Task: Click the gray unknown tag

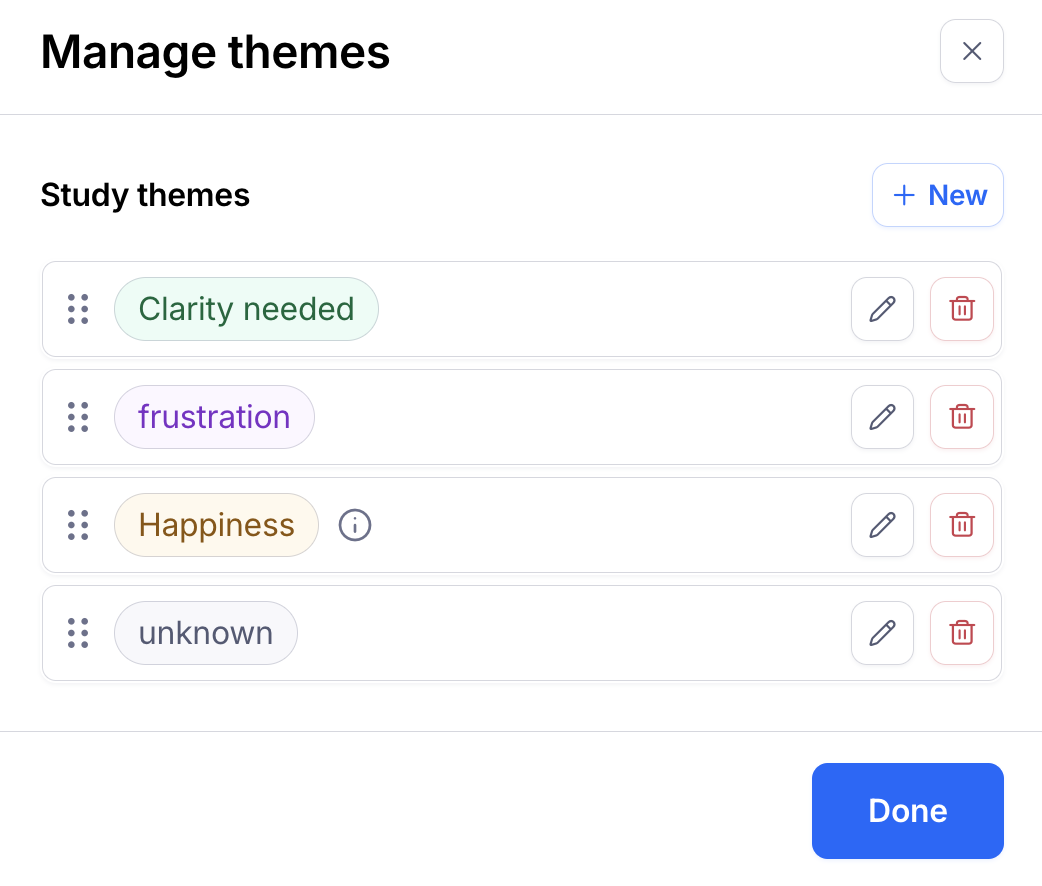Action: 206,633
